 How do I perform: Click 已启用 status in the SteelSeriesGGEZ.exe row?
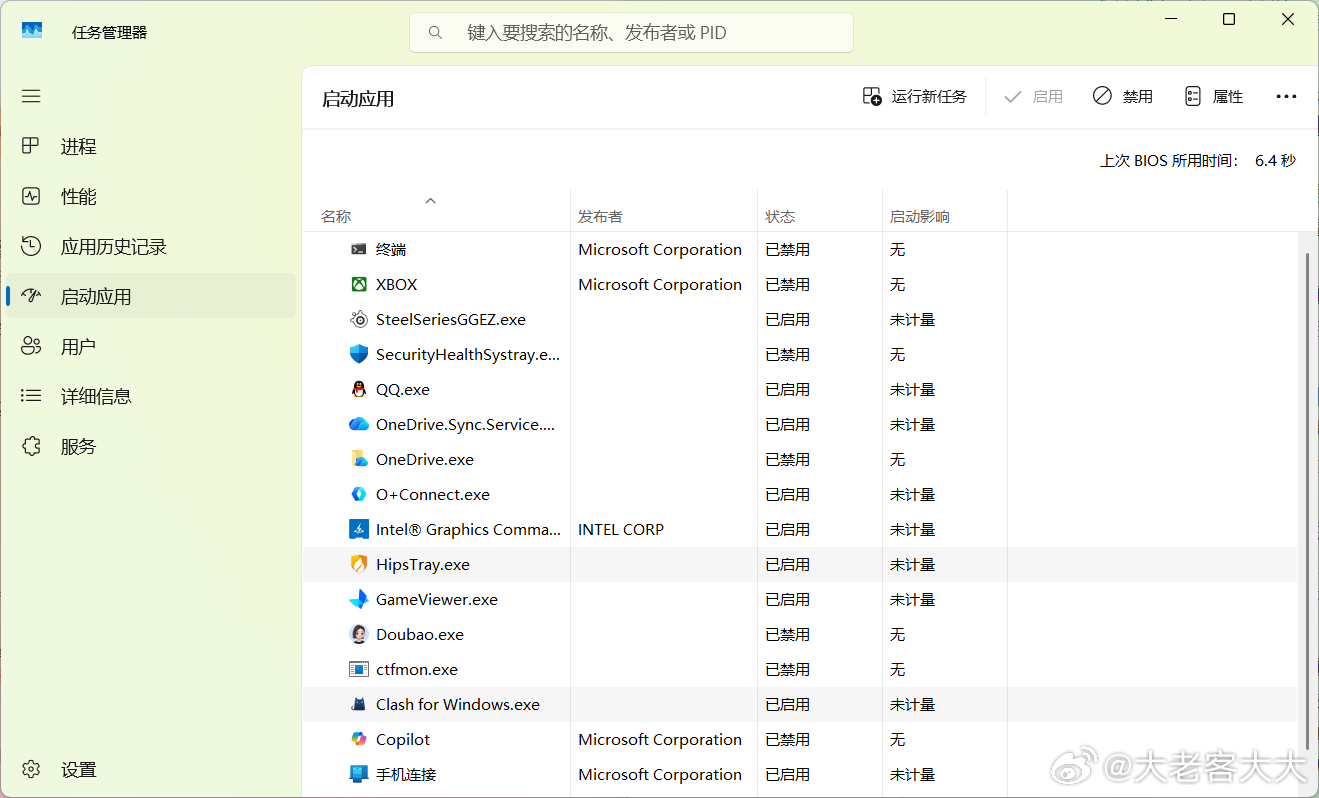coord(788,319)
